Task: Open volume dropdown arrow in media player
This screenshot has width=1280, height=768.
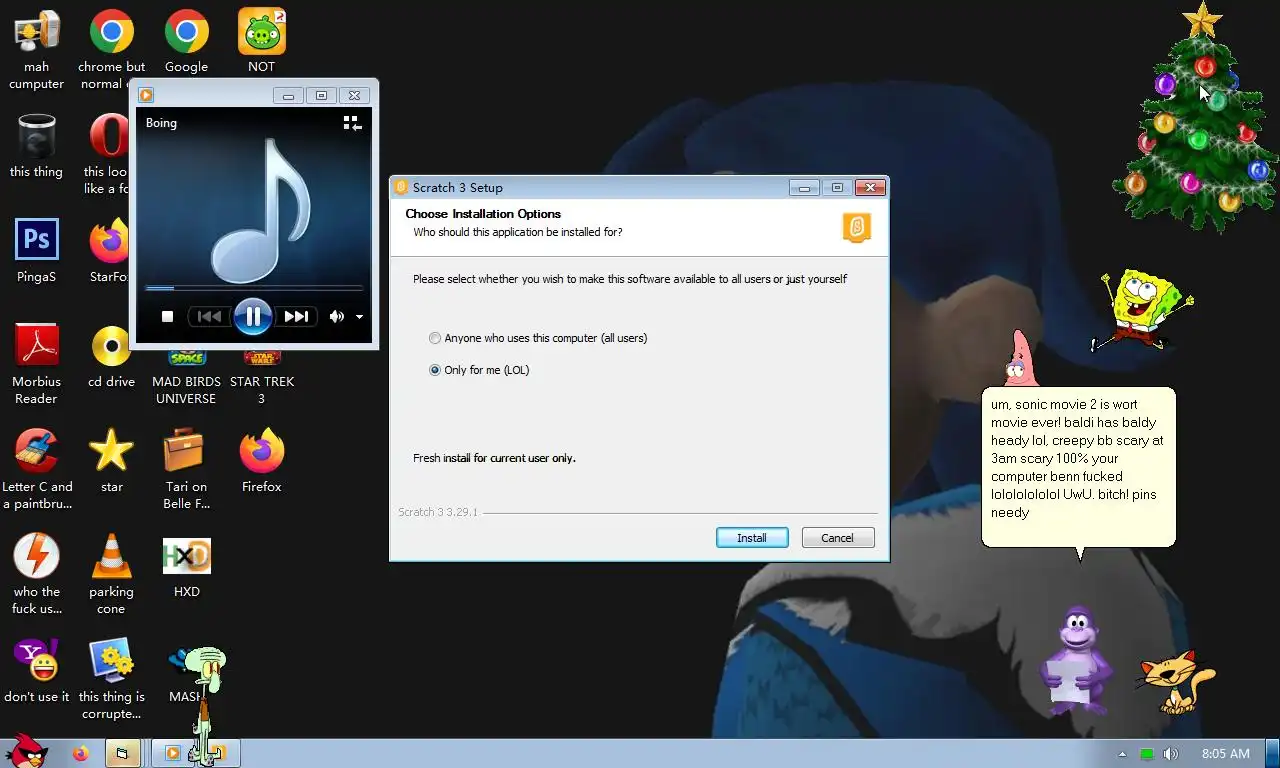Action: 359,317
